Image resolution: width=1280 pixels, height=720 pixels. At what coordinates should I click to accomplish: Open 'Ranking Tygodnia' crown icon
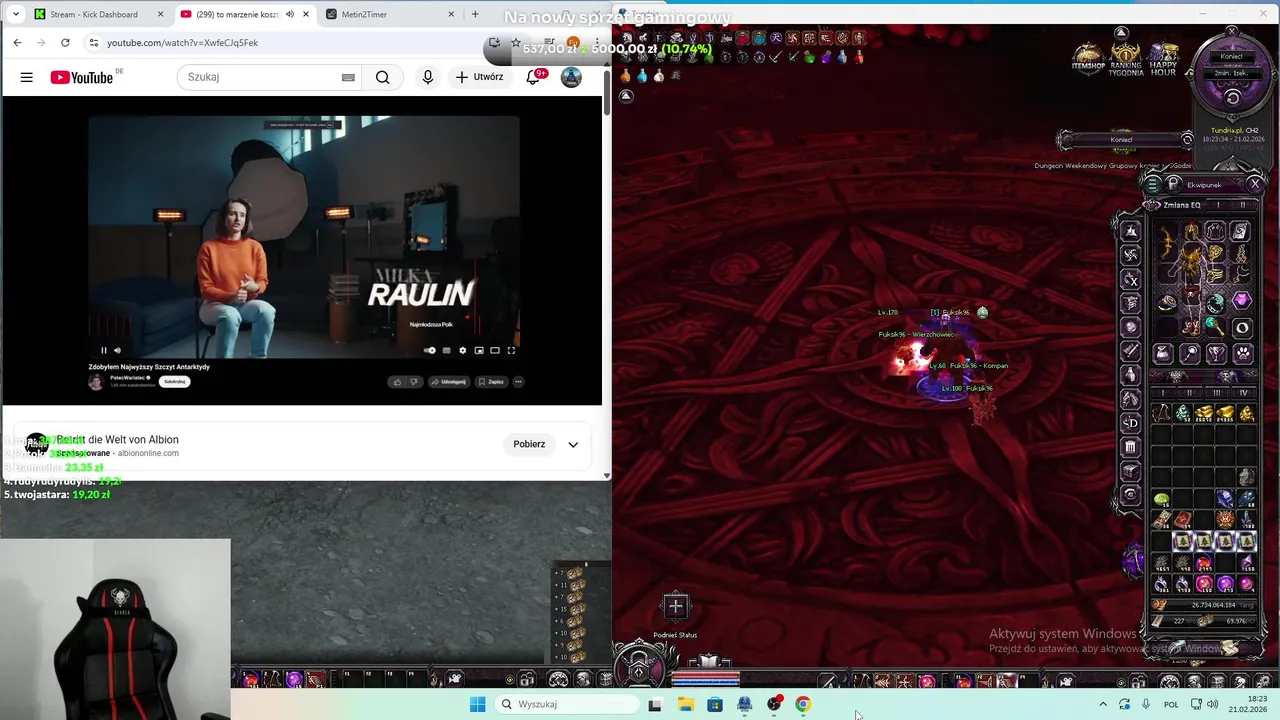click(1126, 58)
